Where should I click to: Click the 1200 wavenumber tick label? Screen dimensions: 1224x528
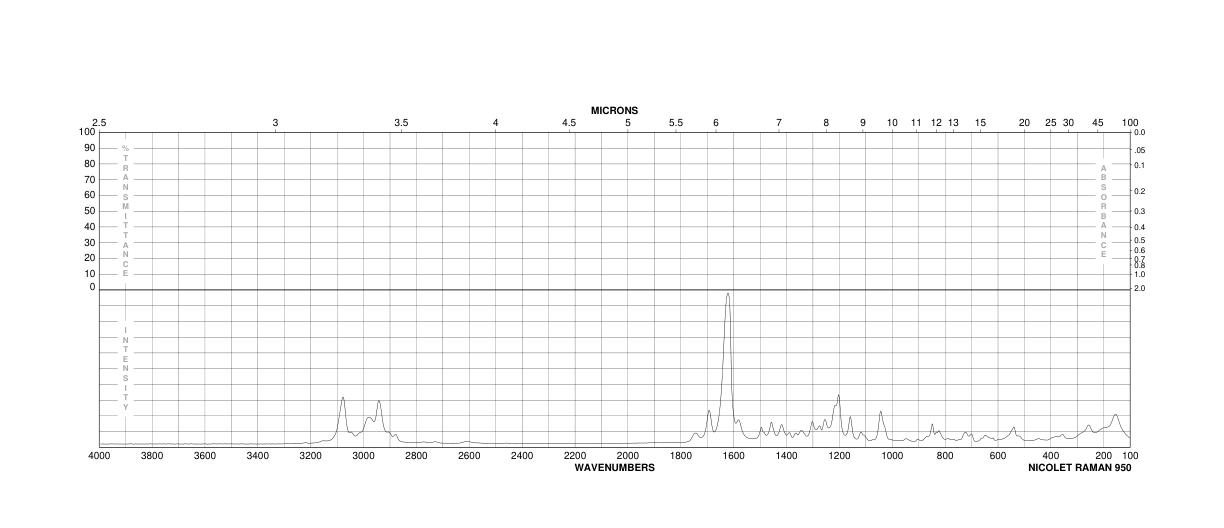[x=840, y=456]
